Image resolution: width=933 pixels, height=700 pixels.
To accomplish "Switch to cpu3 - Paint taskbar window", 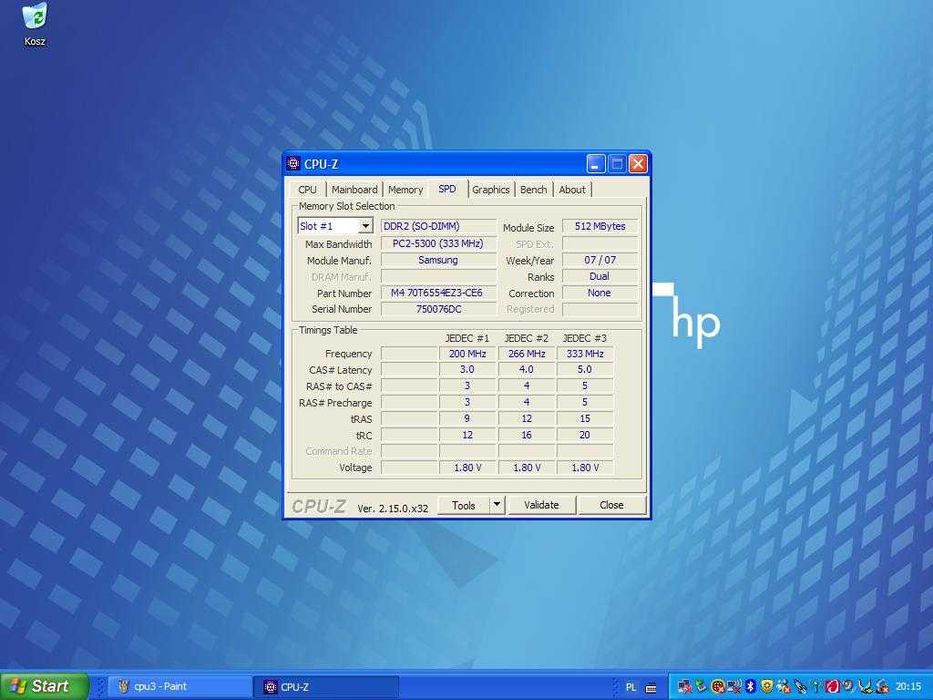I will (x=179, y=687).
